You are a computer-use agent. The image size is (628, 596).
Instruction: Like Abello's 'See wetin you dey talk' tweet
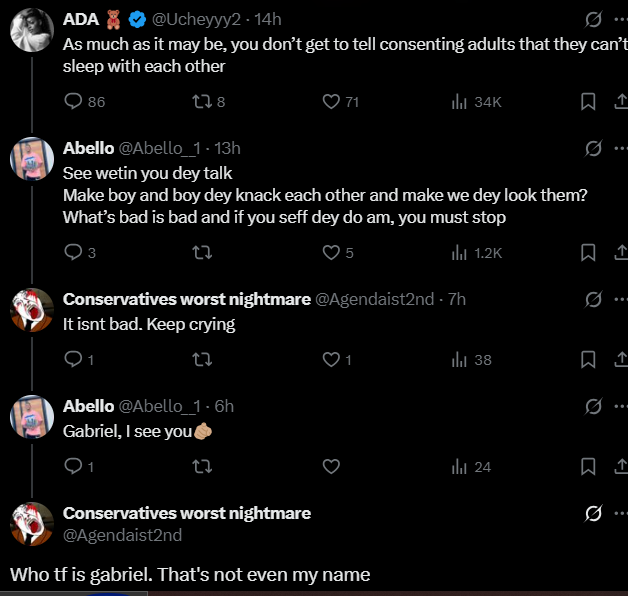332,253
